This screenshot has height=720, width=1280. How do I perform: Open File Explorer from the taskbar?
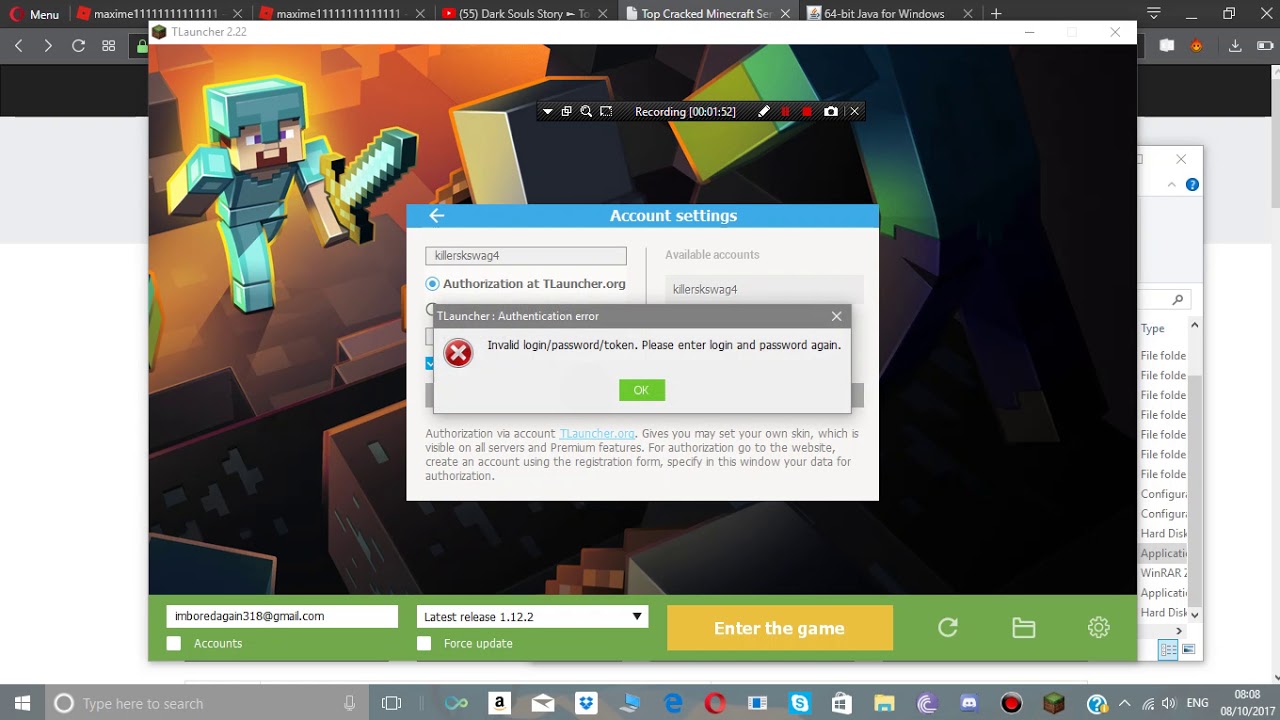884,703
